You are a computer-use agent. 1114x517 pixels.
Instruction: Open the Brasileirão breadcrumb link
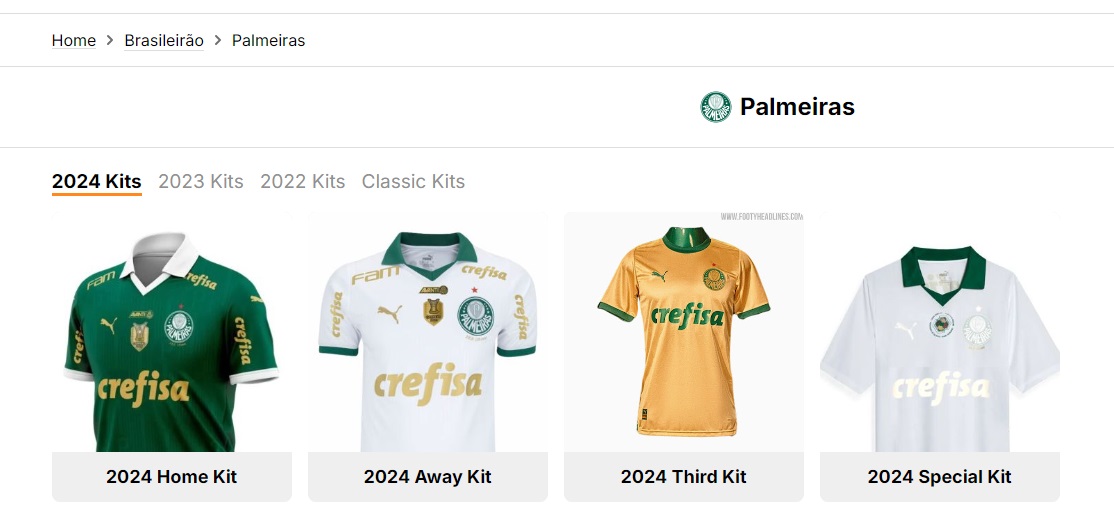[164, 41]
